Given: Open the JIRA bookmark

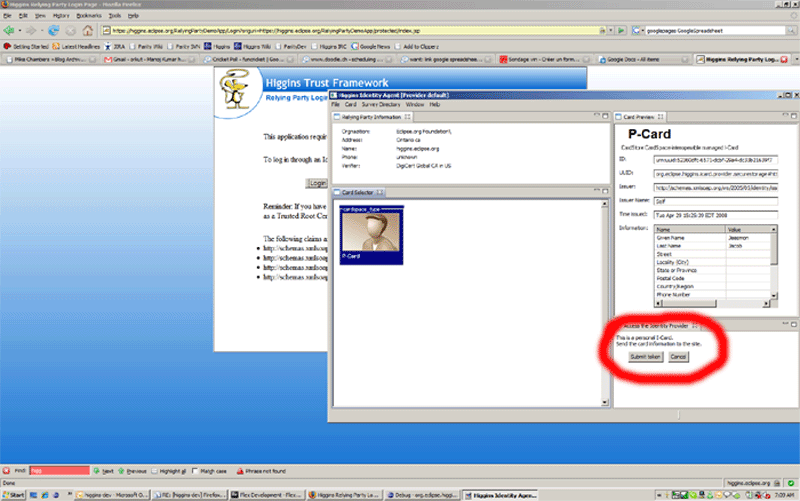Looking at the screenshot, I should point(115,46).
